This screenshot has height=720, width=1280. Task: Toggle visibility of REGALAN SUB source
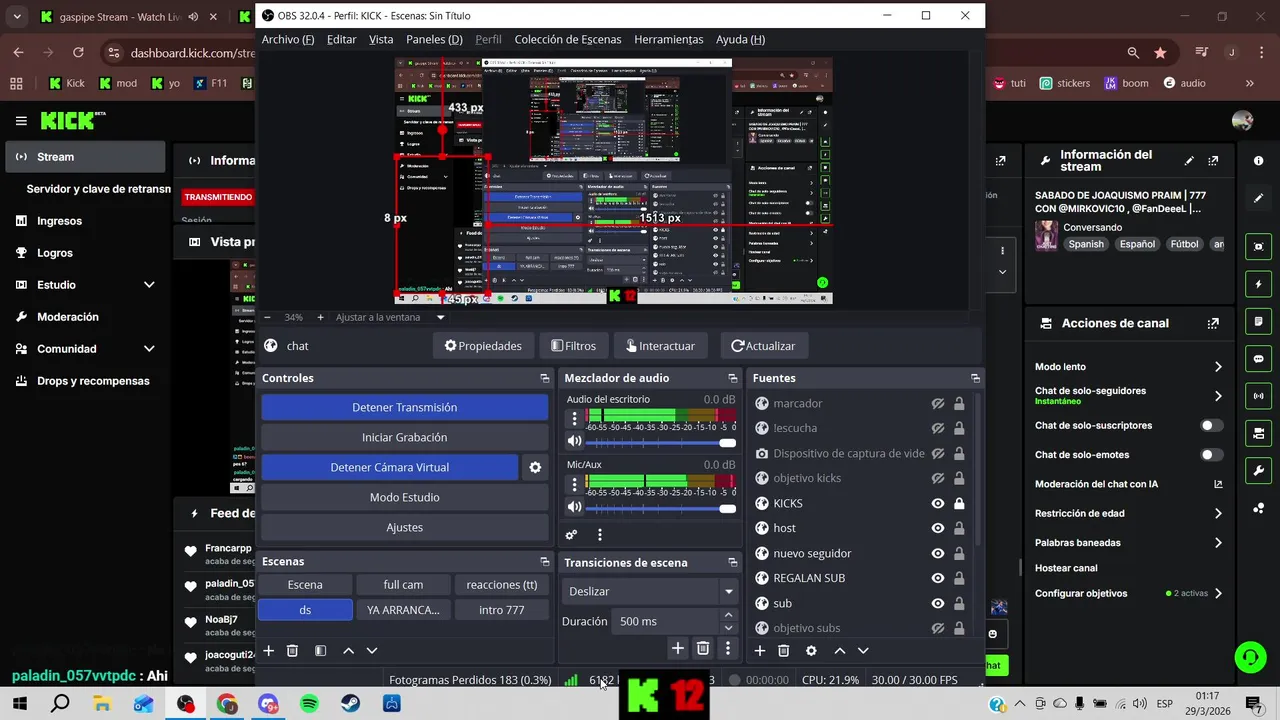point(938,578)
